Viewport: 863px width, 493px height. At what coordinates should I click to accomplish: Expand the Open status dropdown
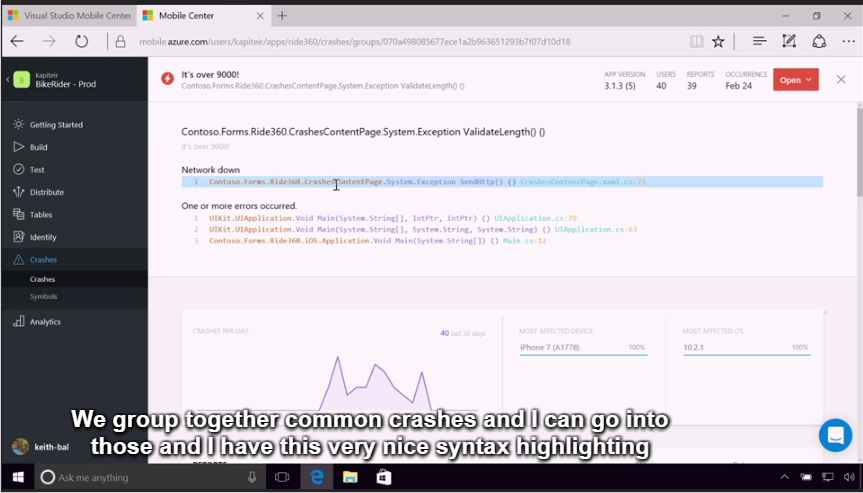coord(795,80)
